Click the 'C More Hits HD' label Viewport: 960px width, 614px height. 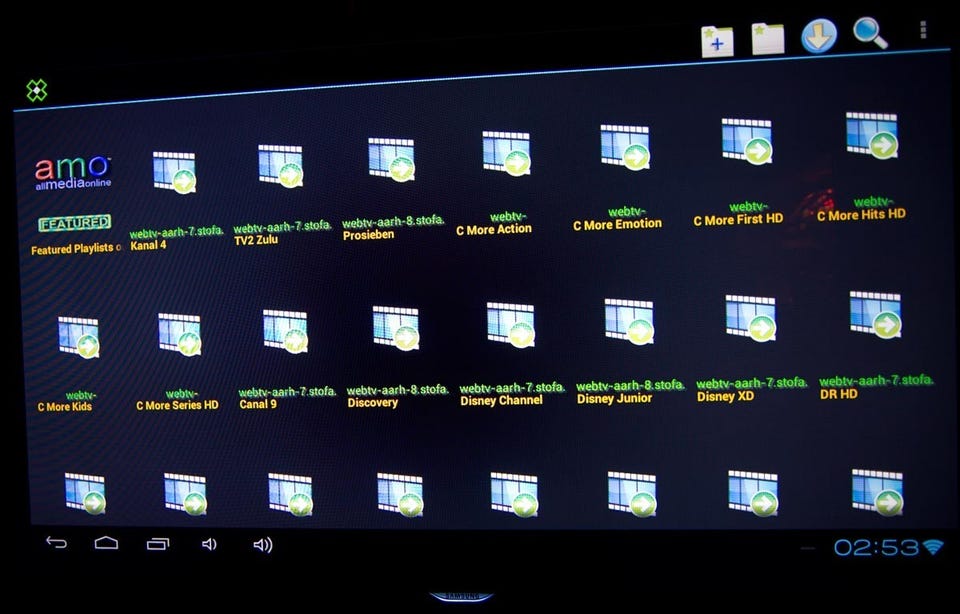pos(861,215)
